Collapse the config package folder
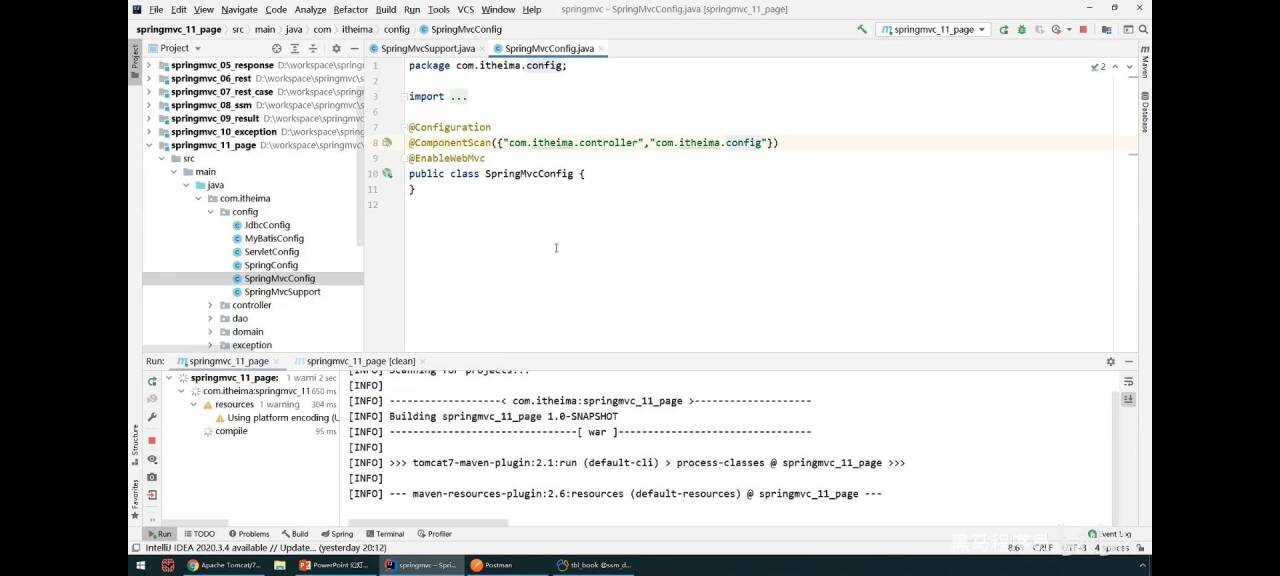 coord(210,212)
